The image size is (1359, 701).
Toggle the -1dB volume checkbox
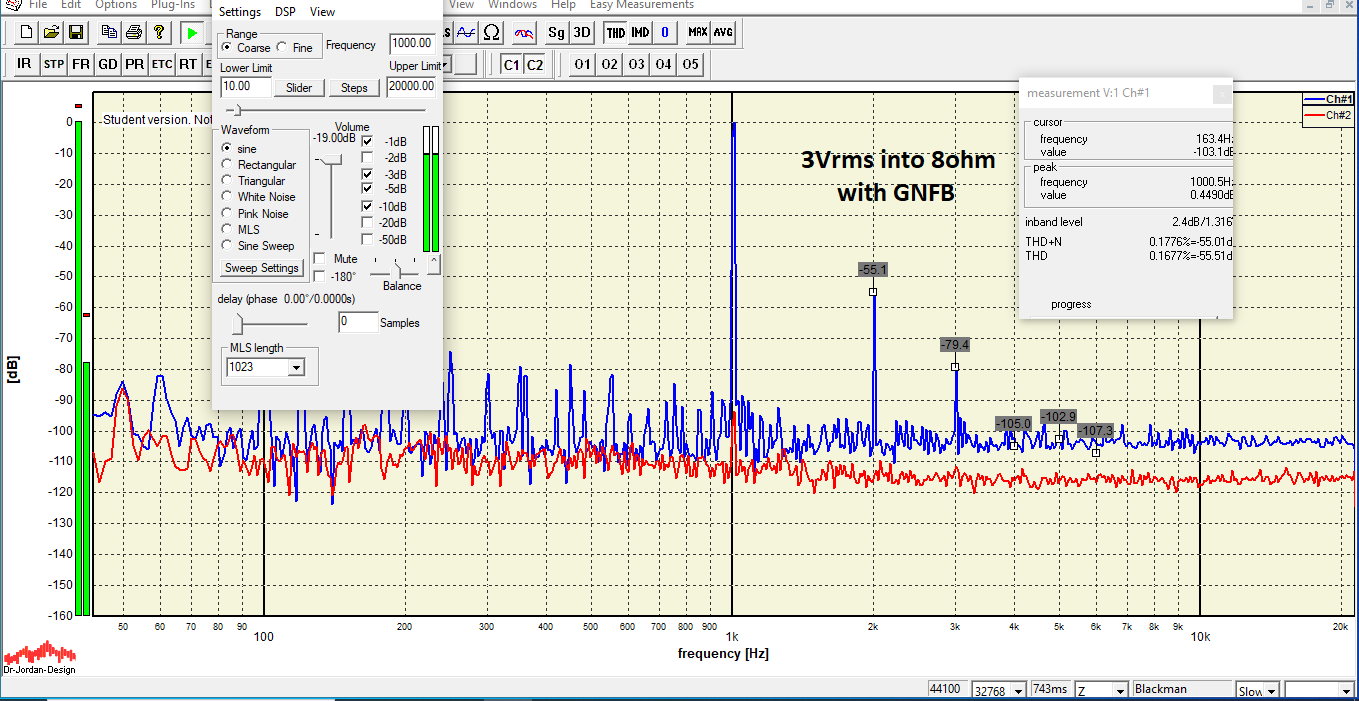point(367,142)
